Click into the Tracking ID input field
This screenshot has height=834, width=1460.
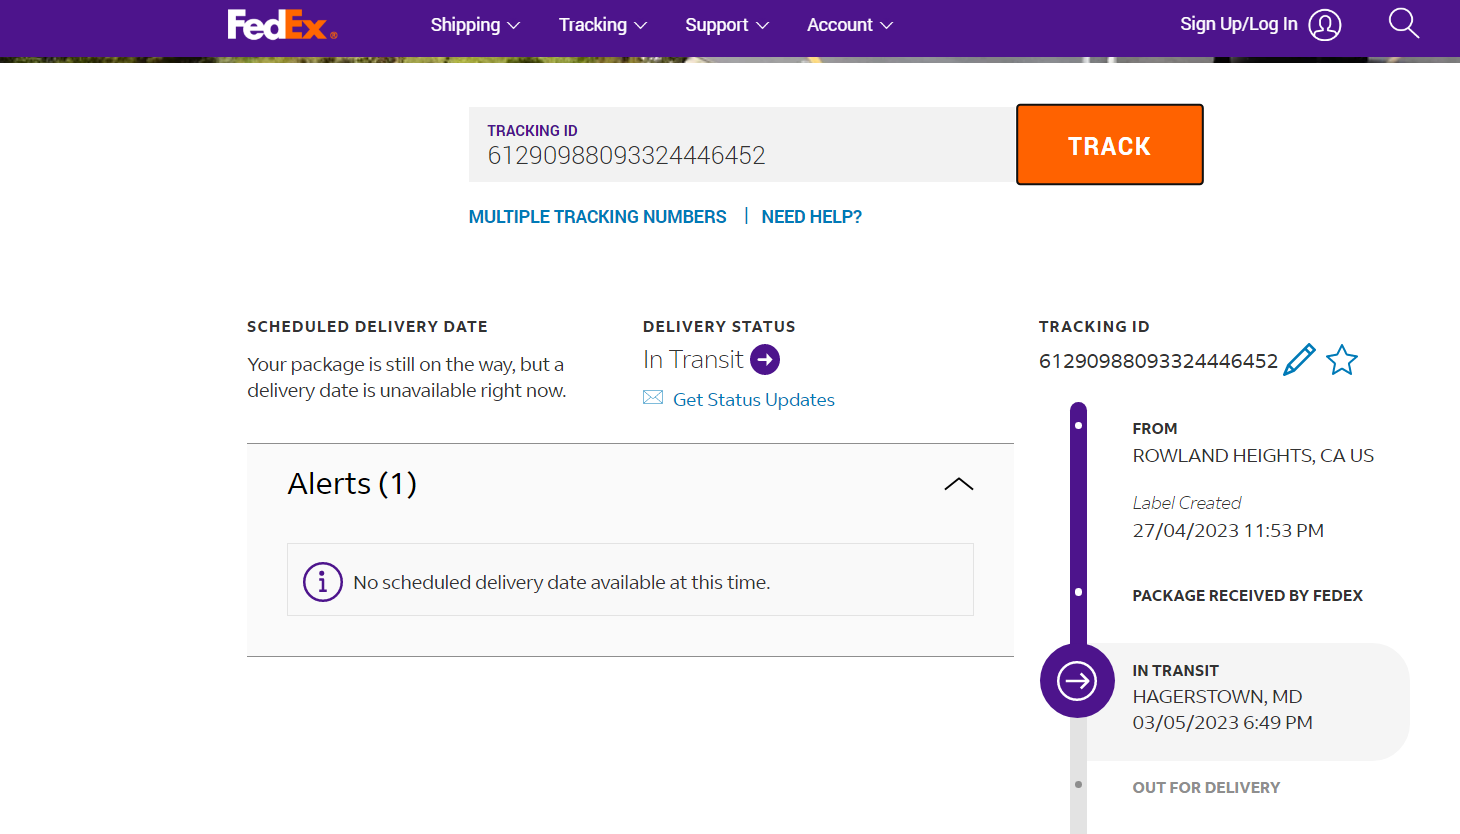pyautogui.click(x=740, y=155)
